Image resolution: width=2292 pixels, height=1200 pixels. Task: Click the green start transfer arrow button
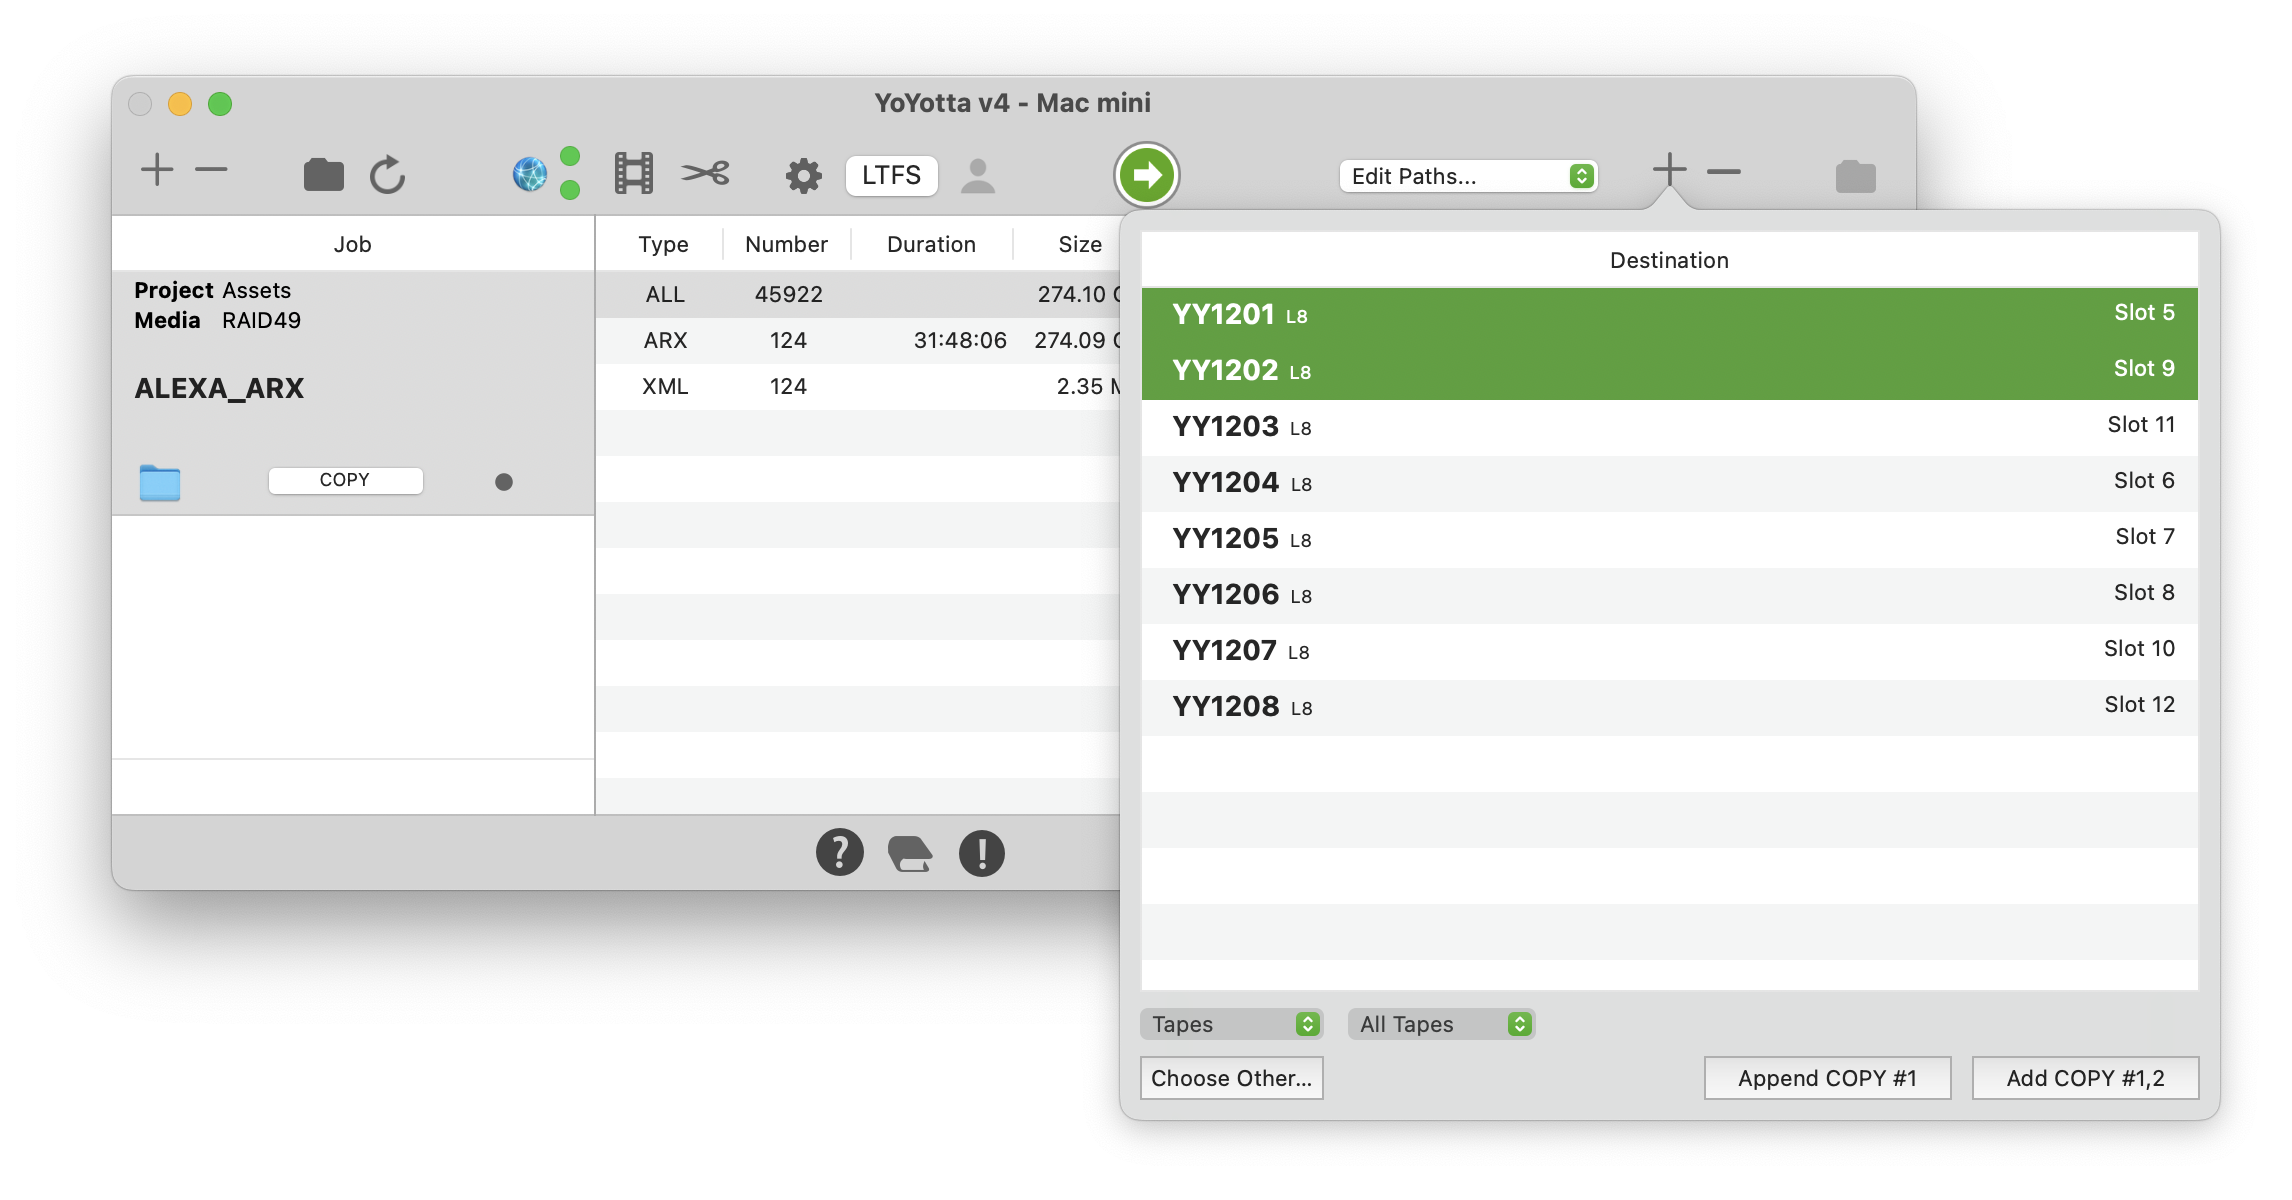[x=1147, y=175]
